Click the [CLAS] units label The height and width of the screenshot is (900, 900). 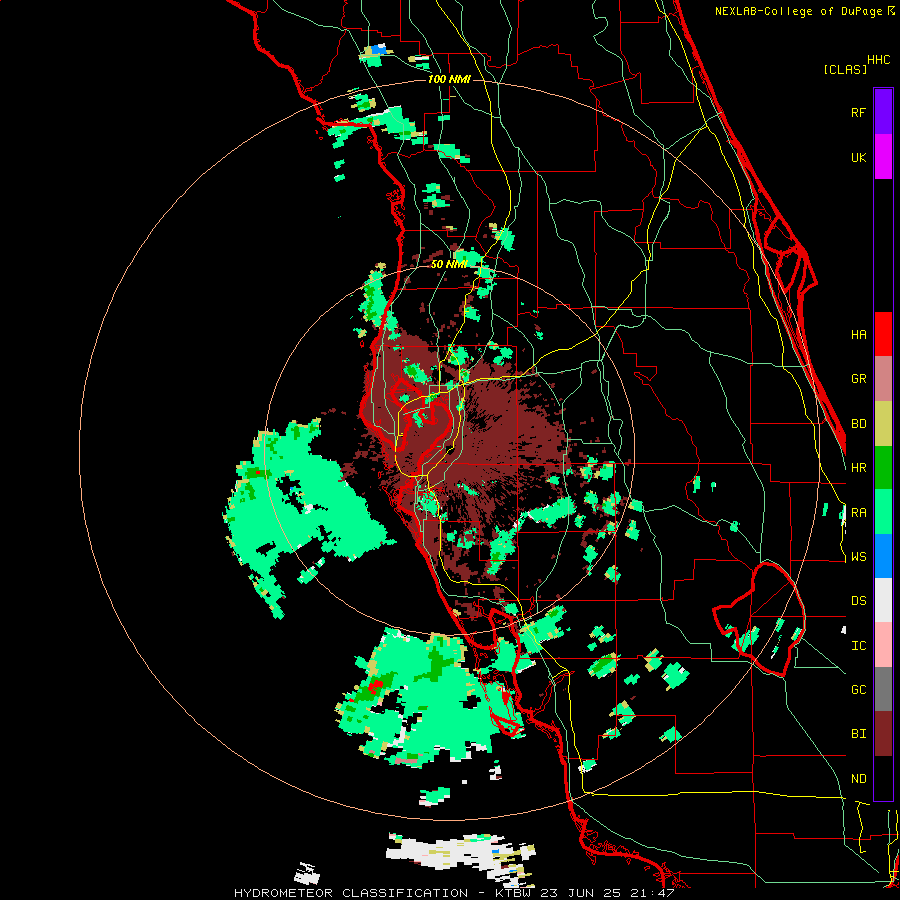point(845,69)
